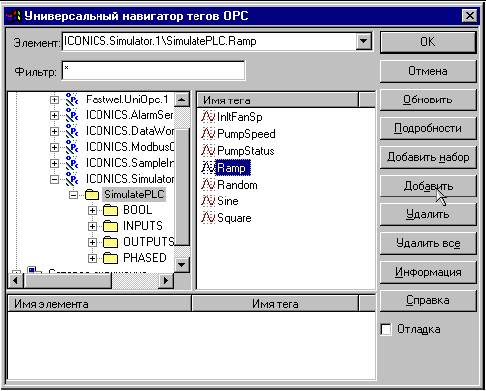Click the OPC icon beside ICONICS.Simulator
Image resolution: width=486 pixels, height=391 pixels.
tap(72, 179)
